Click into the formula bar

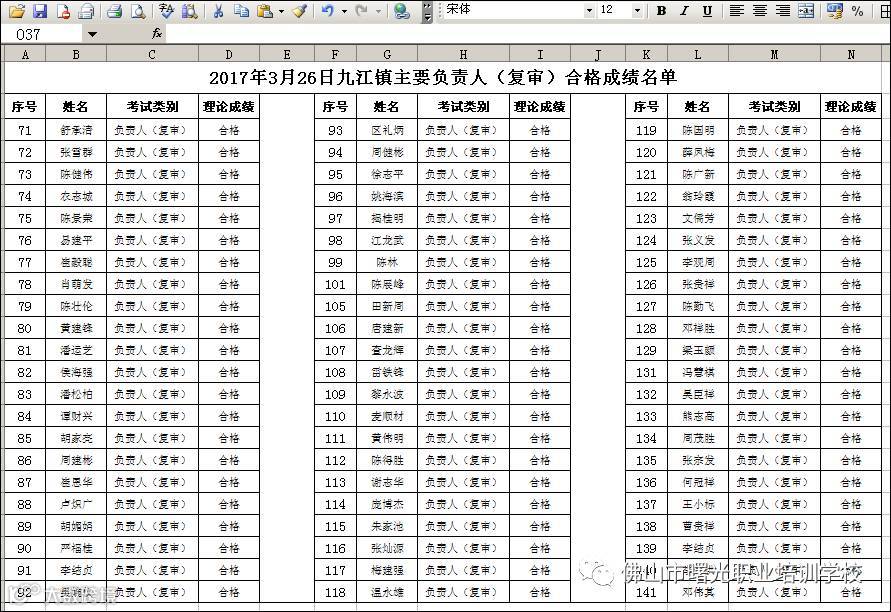click(528, 35)
